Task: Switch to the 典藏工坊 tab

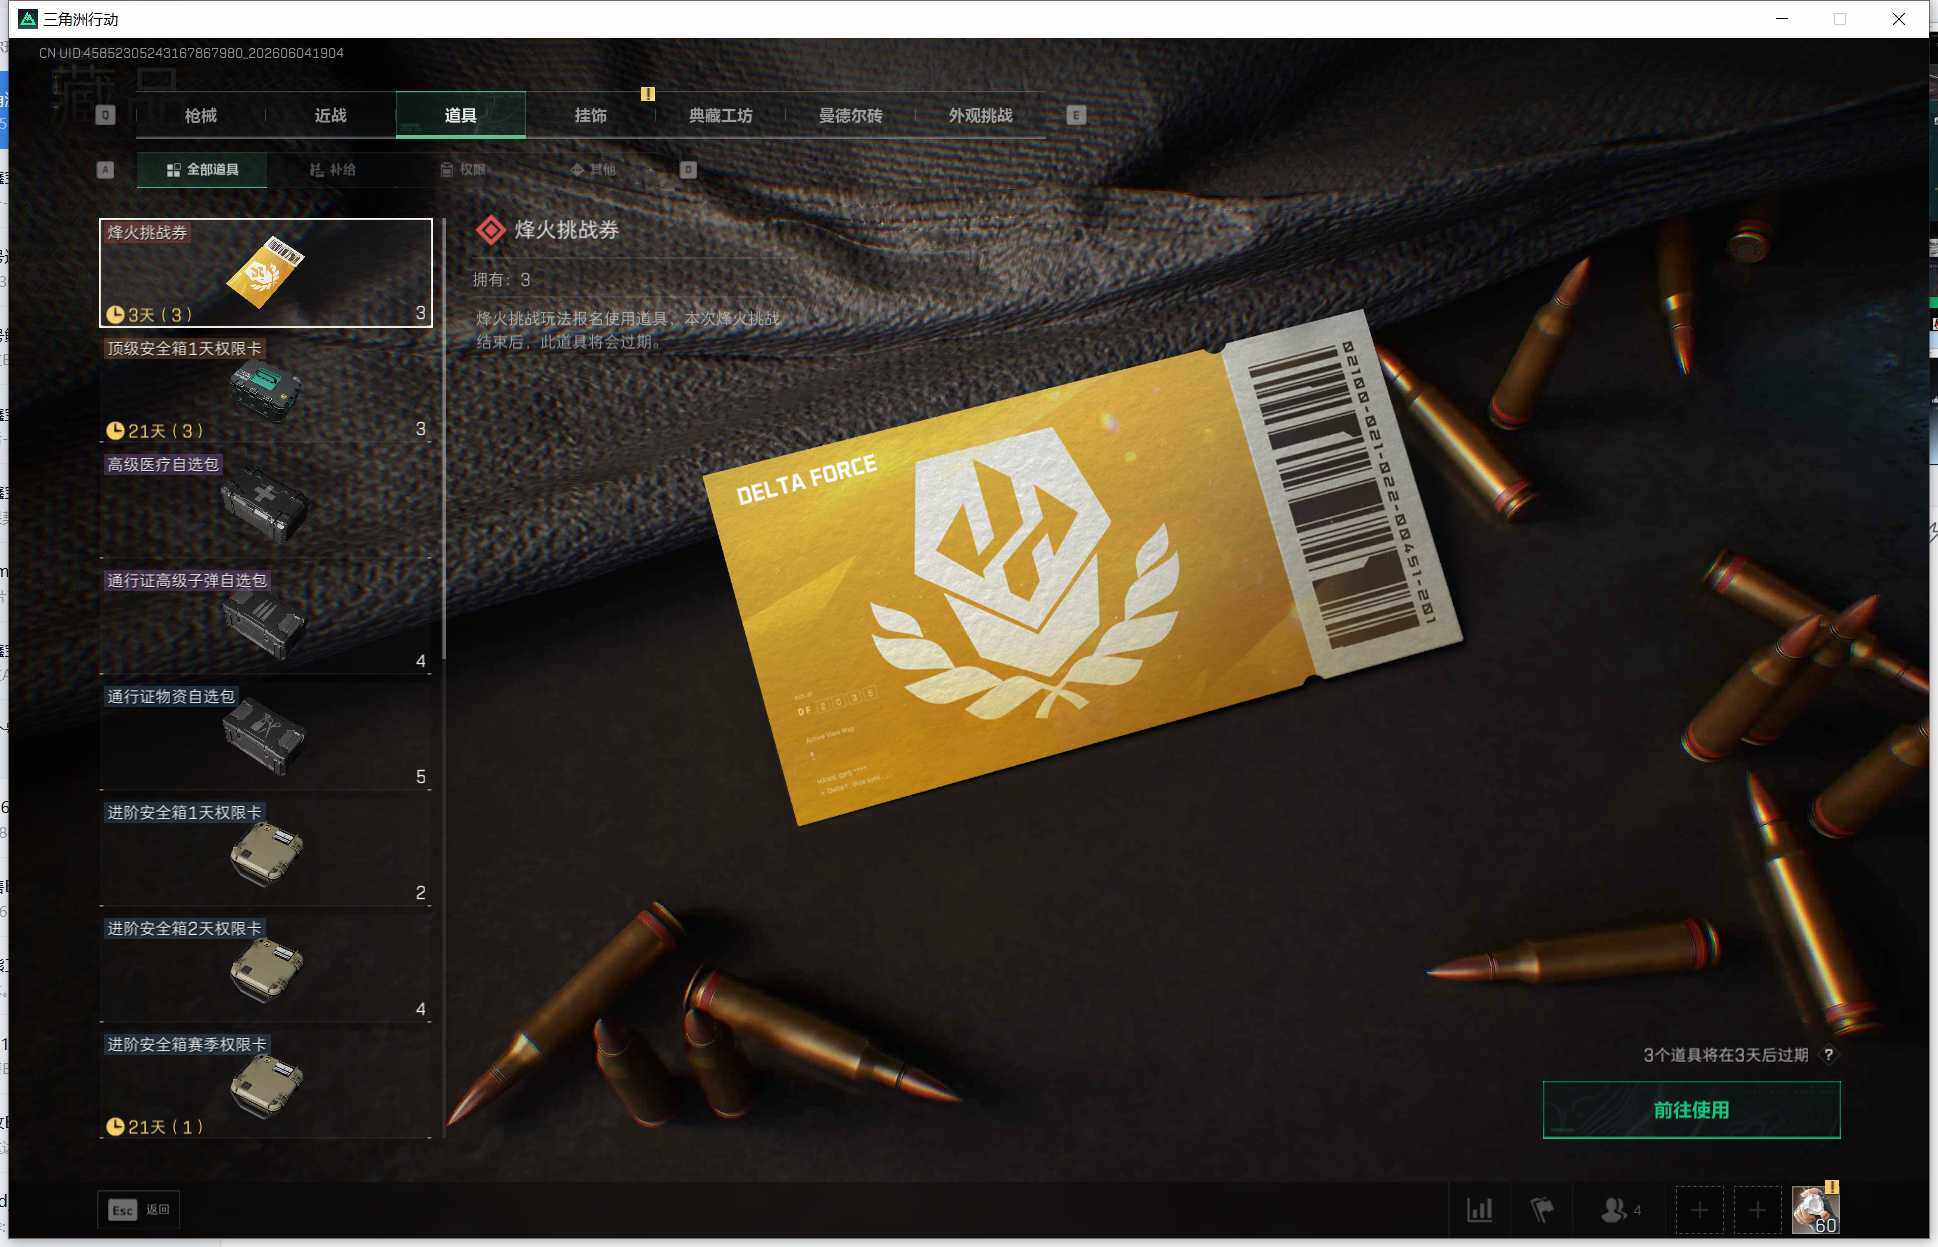Action: 721,115
